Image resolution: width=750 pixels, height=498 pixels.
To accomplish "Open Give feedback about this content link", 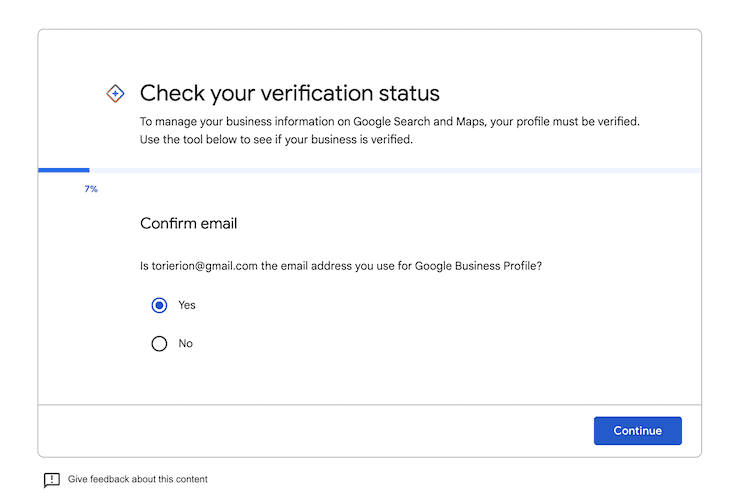I will tap(138, 479).
